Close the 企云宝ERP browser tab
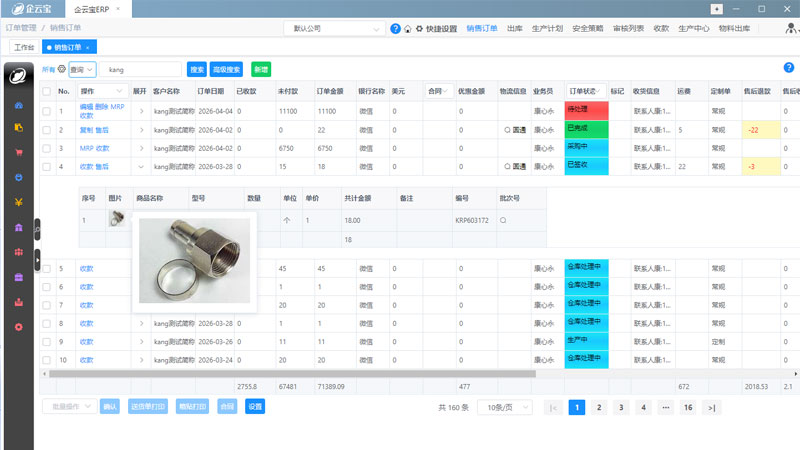 point(118,9)
